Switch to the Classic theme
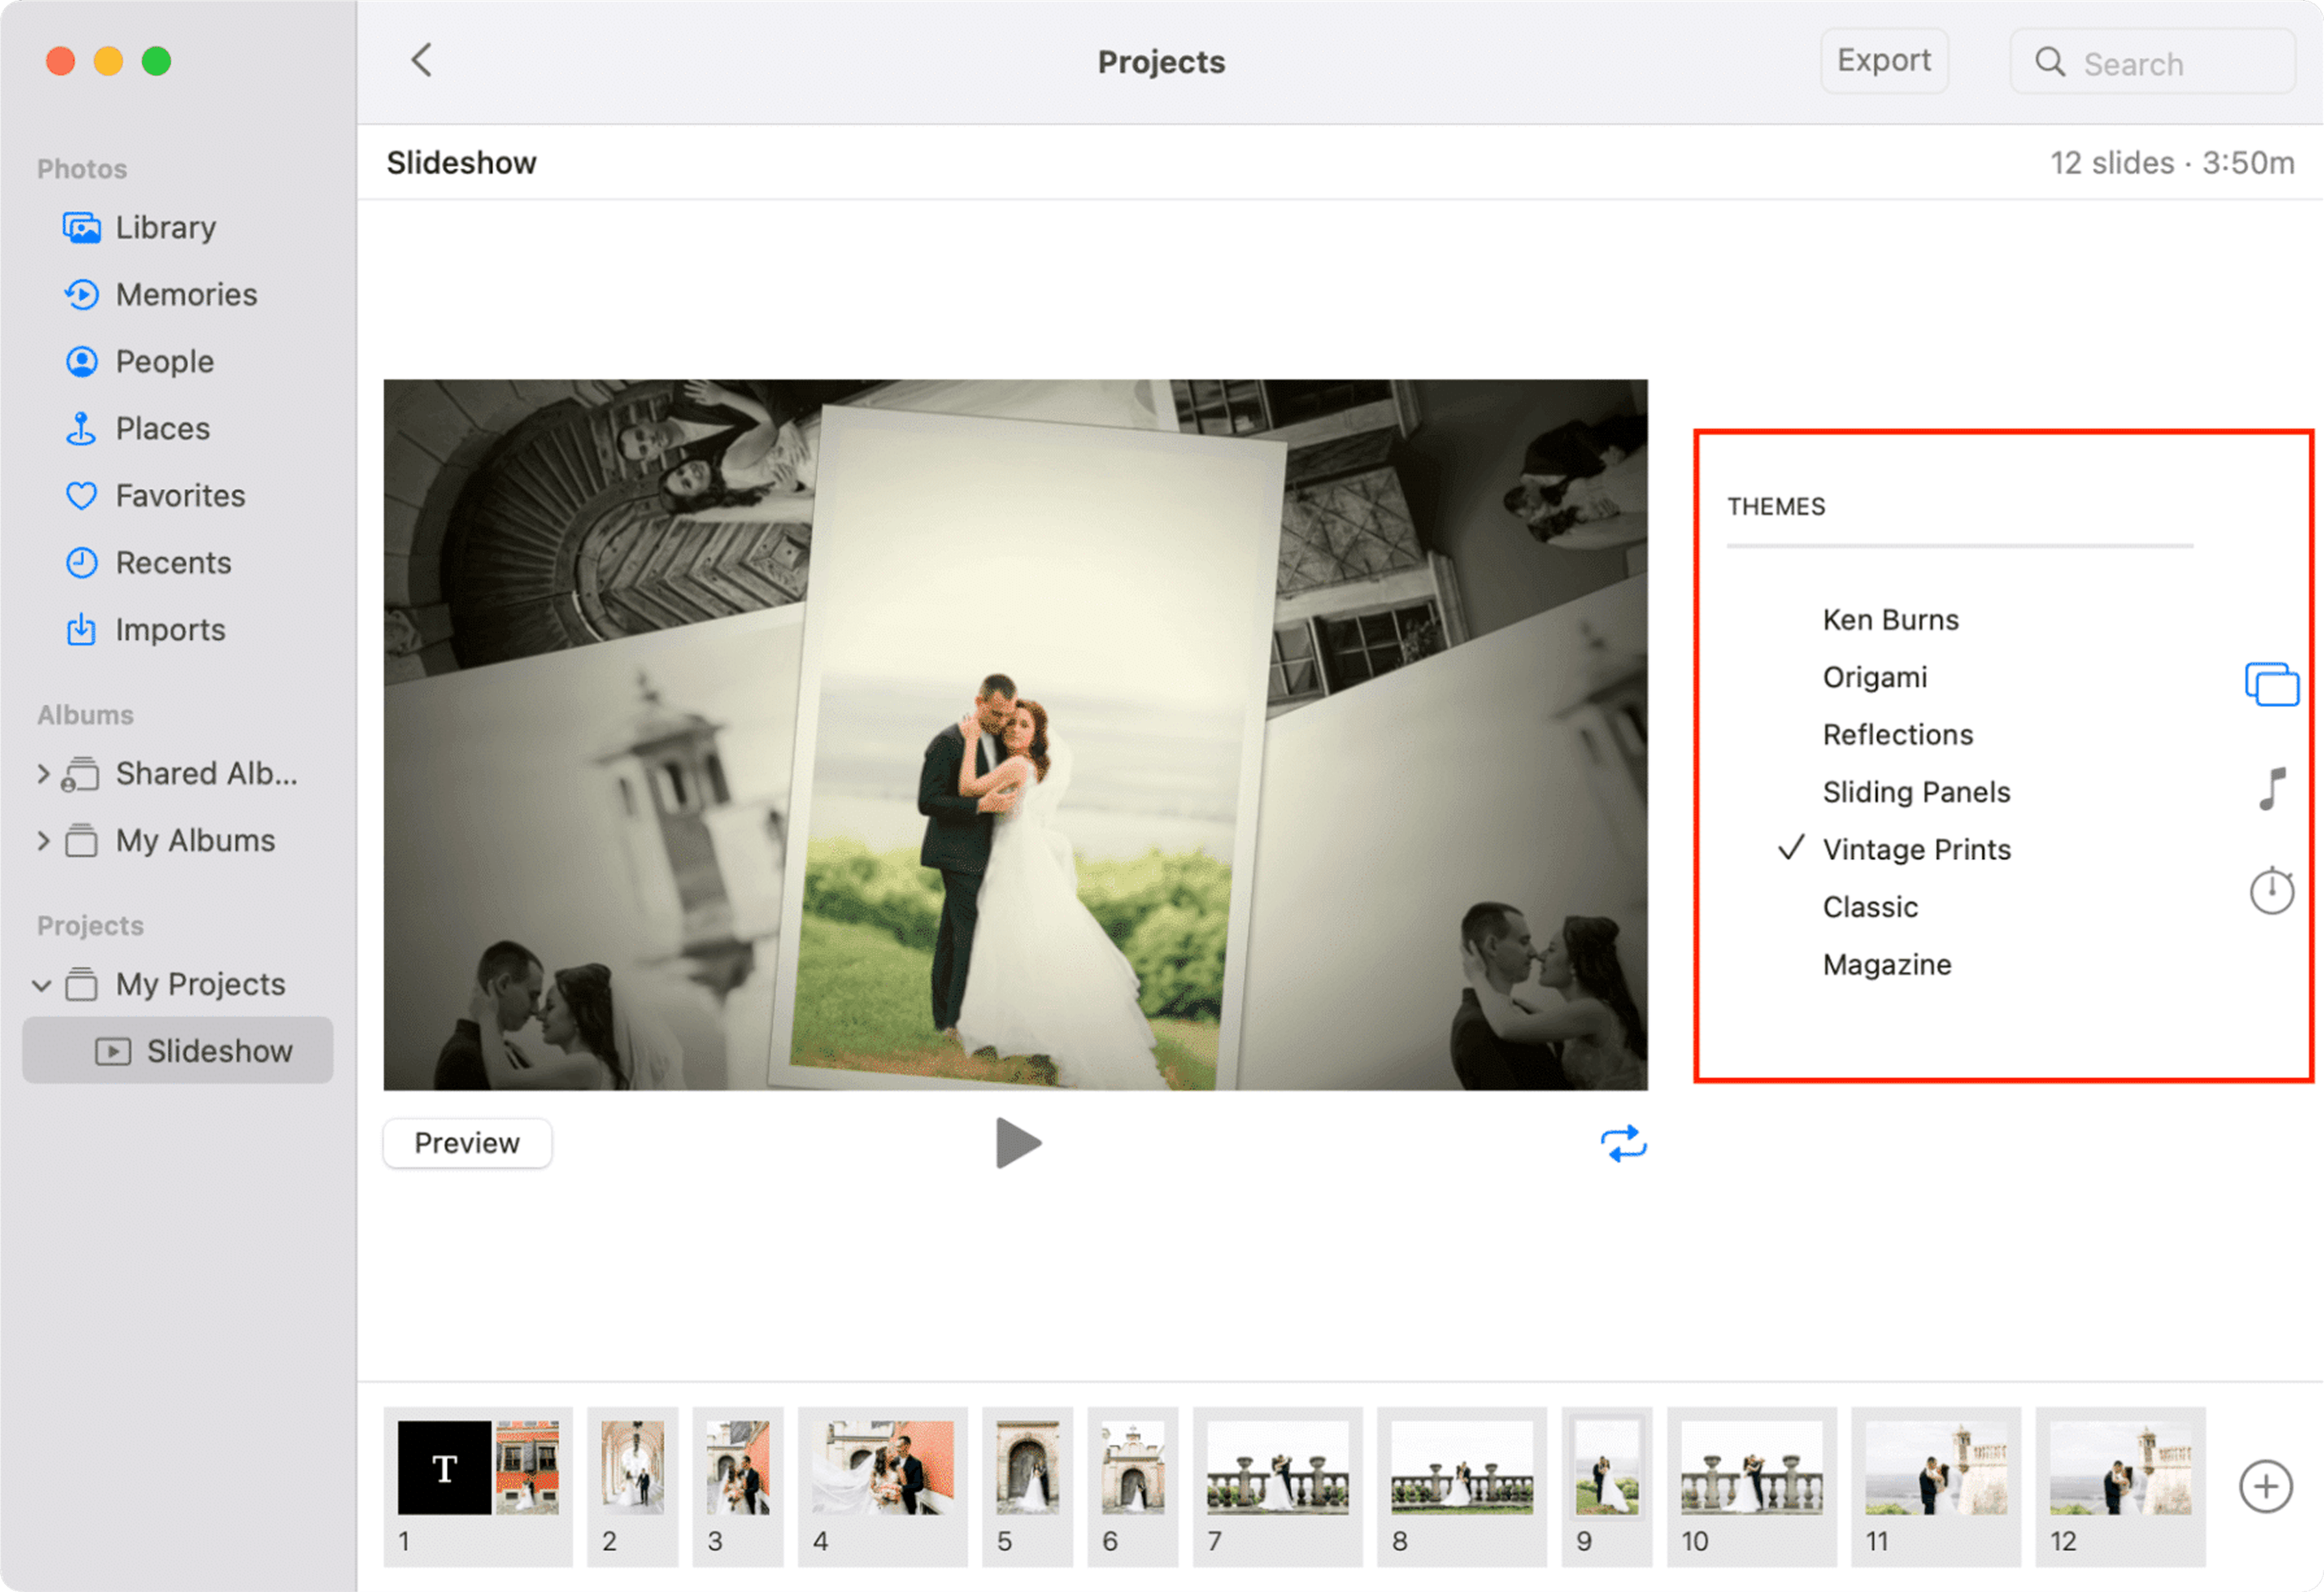The height and width of the screenshot is (1592, 2324). (x=1870, y=907)
